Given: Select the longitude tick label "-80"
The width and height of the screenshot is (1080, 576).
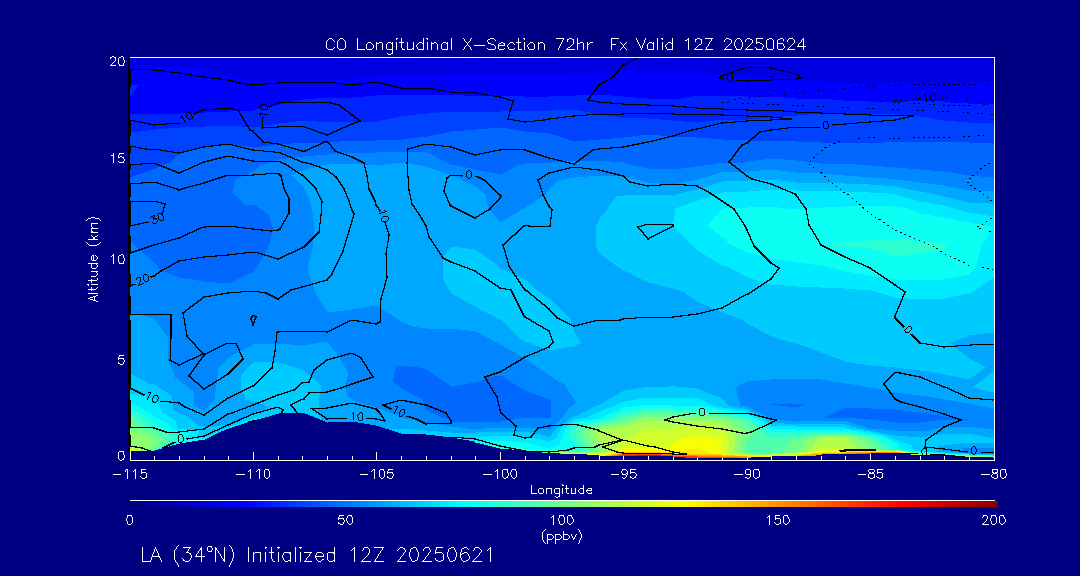Looking at the screenshot, I should click(995, 475).
